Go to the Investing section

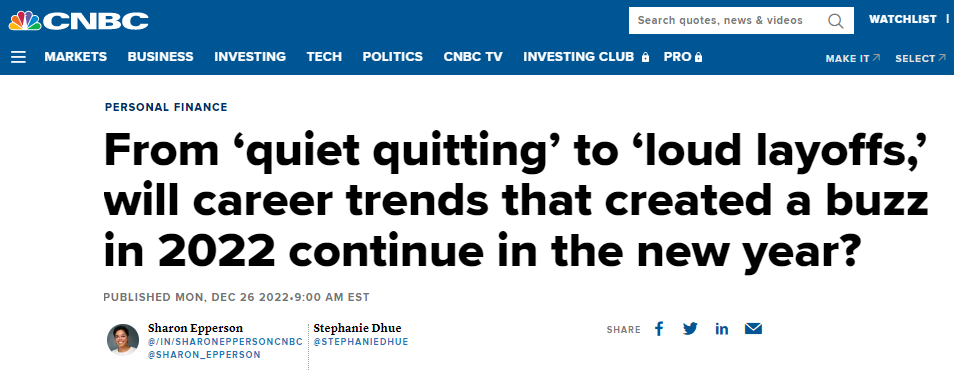[x=250, y=57]
